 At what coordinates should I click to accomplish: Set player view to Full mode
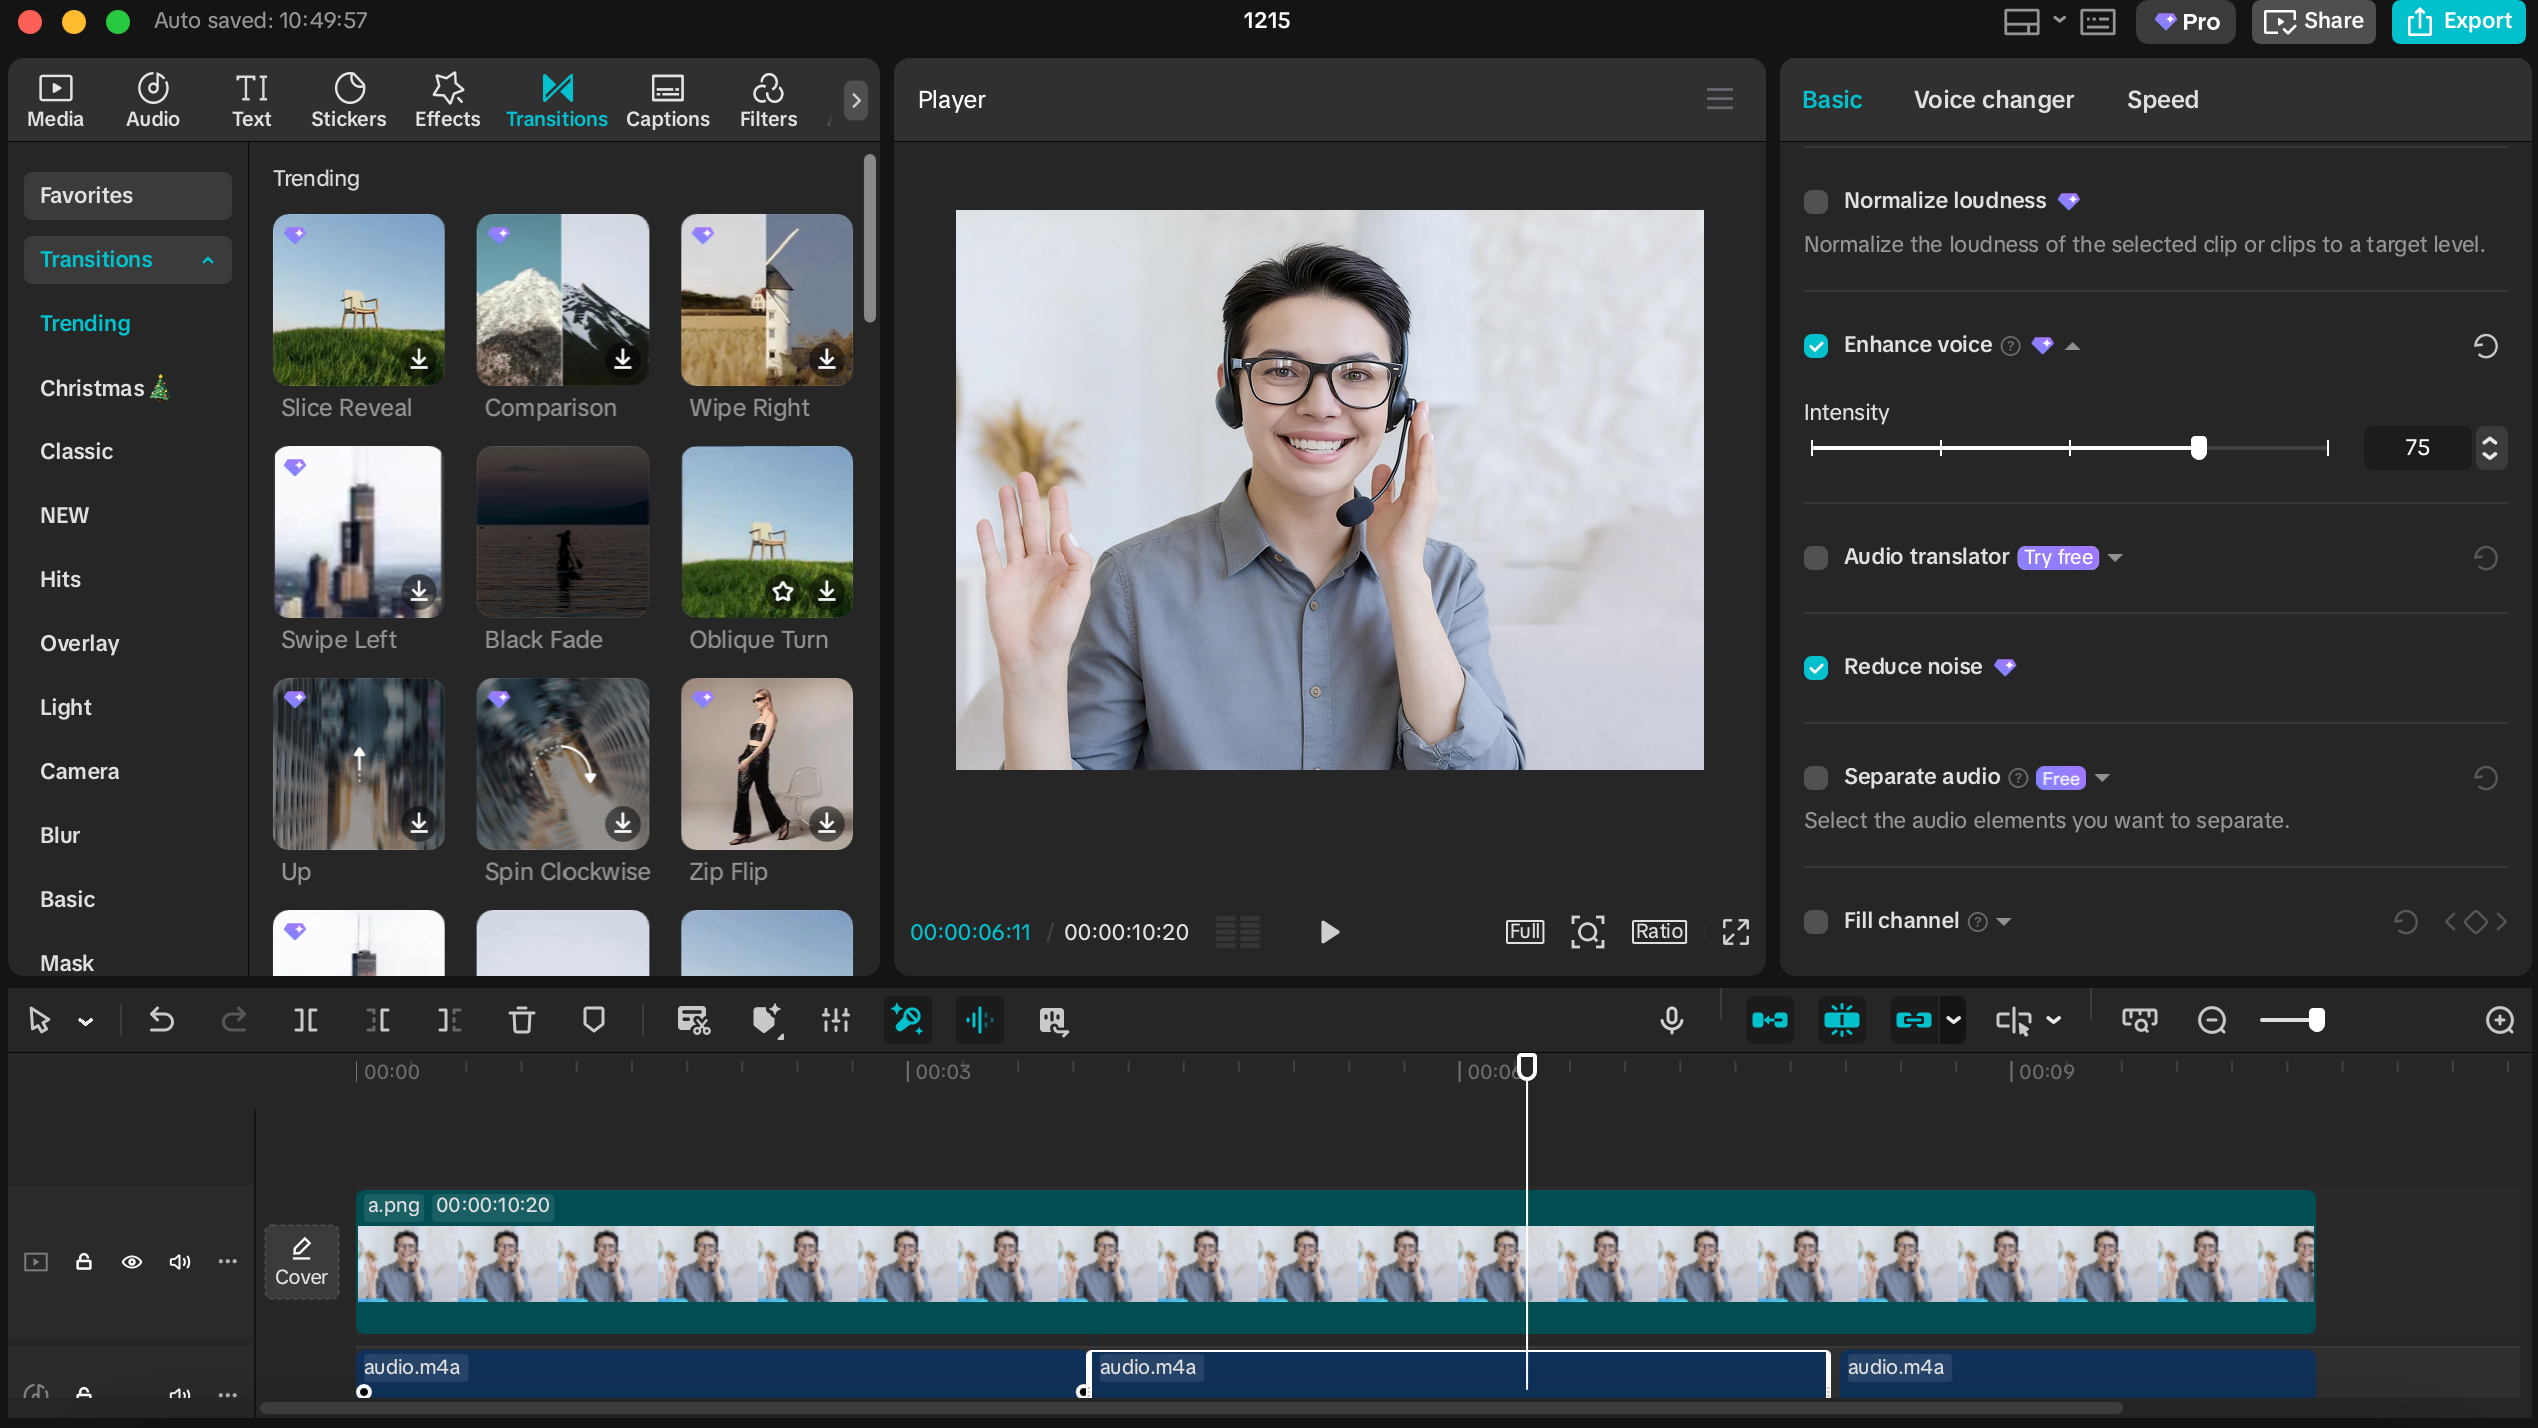tap(1524, 931)
